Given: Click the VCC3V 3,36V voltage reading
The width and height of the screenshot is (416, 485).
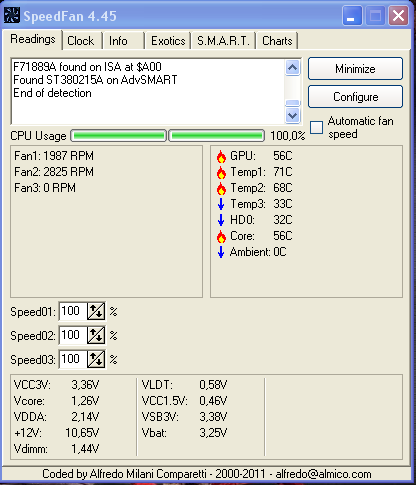Looking at the screenshot, I should pyautogui.click(x=56, y=385).
